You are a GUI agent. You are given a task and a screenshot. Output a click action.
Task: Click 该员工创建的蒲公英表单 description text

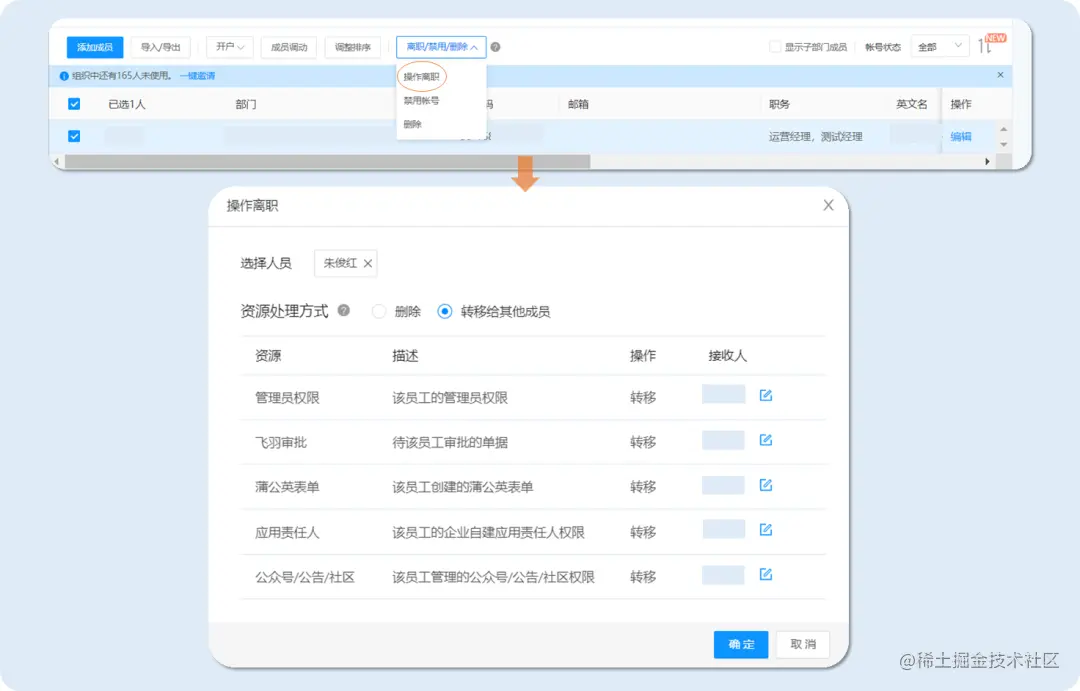[x=463, y=487]
